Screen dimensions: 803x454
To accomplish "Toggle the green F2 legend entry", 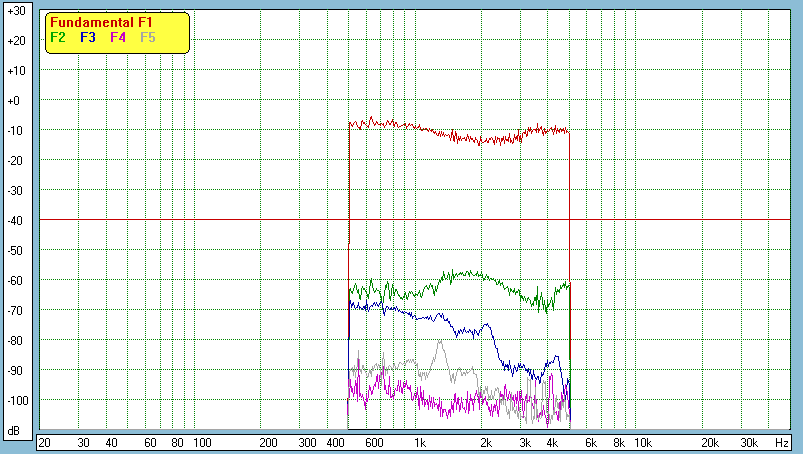I will (58, 37).
